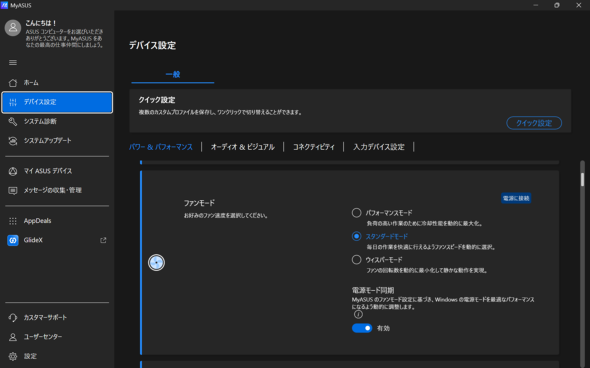Viewport: 590px width, 368px height.
Task: Open オーディオ & ビジュアル section tab
Action: (243, 147)
